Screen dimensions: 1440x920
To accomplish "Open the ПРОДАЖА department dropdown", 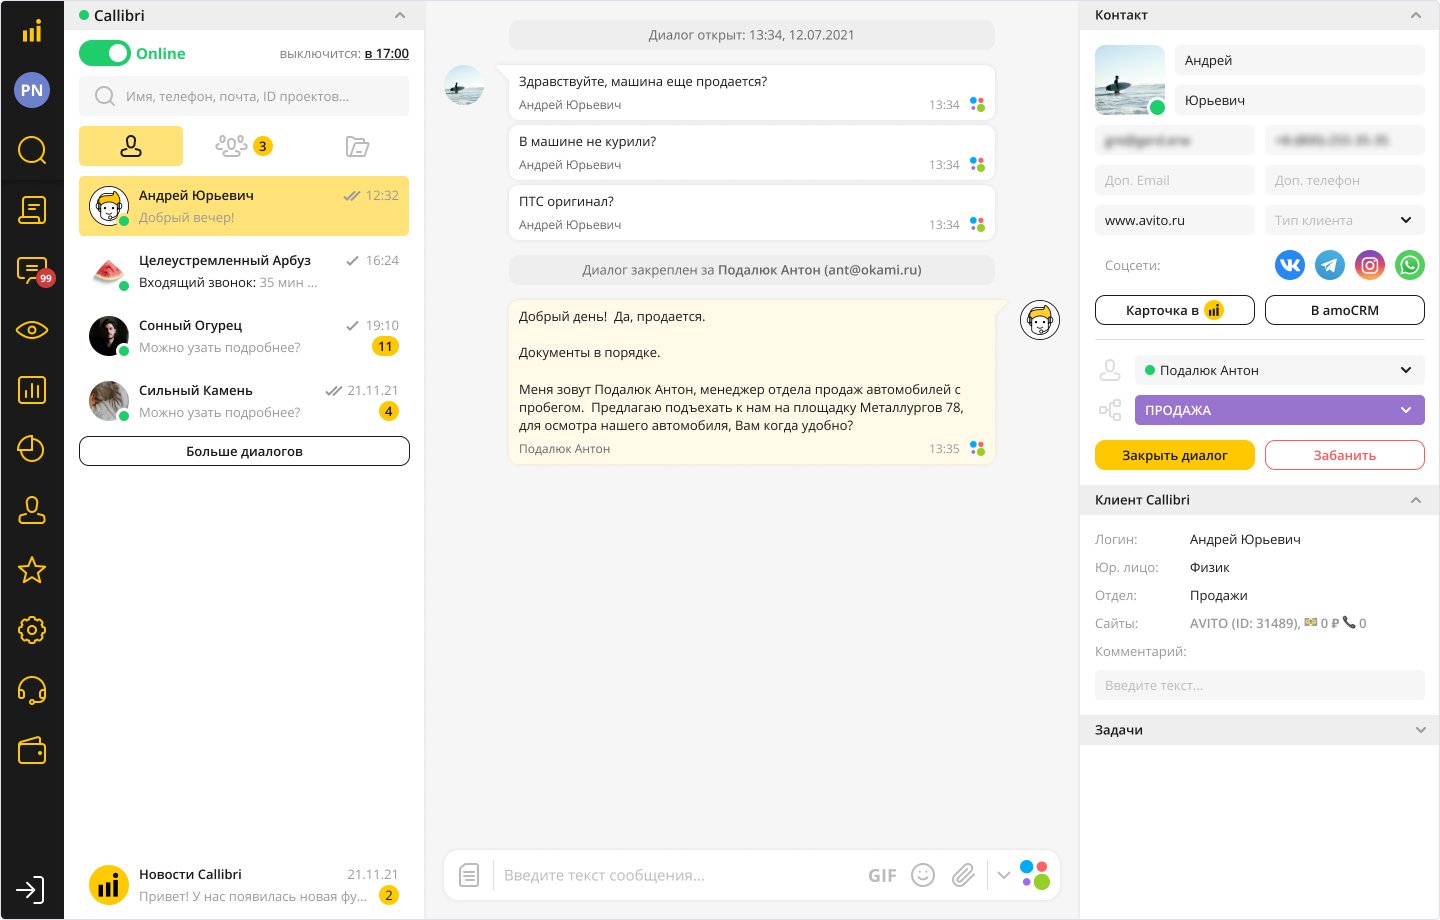I will tap(1279, 410).
